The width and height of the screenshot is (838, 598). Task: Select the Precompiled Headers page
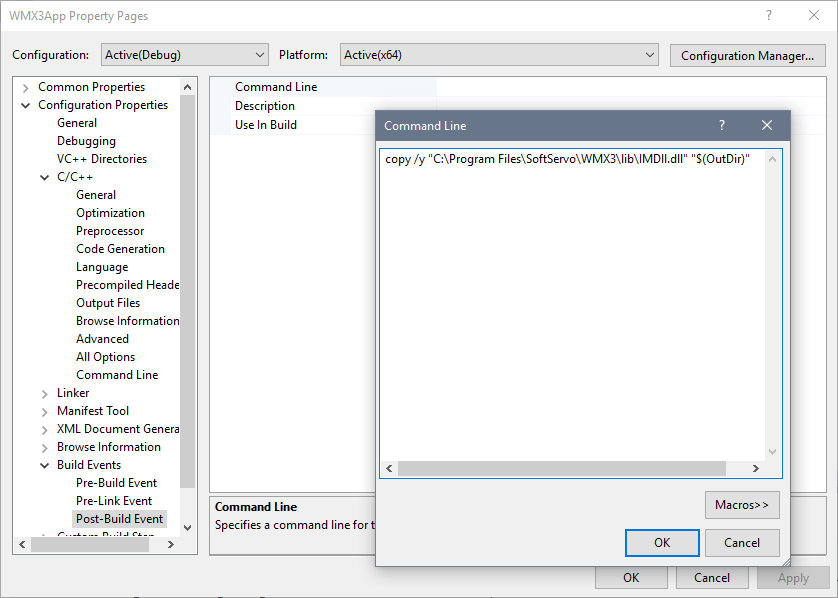coord(127,284)
